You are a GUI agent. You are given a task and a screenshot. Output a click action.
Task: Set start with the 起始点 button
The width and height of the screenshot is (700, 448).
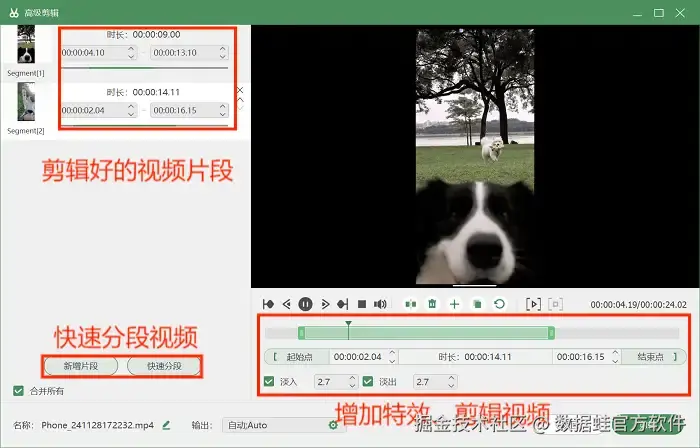[x=298, y=357]
